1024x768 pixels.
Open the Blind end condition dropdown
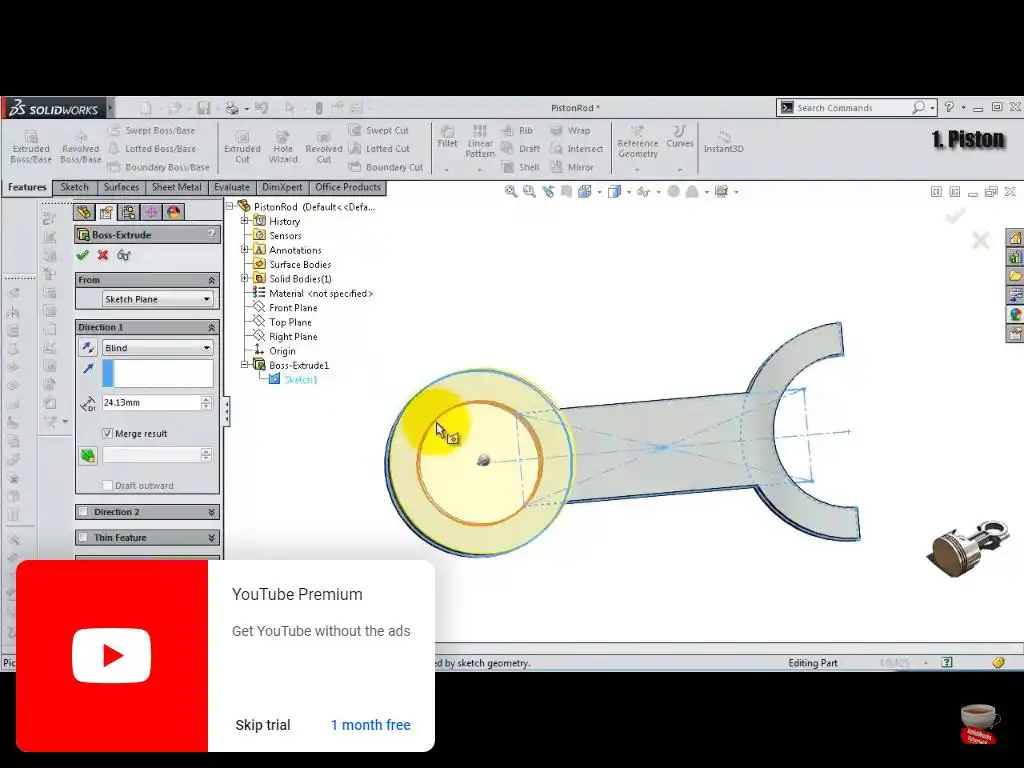158,348
